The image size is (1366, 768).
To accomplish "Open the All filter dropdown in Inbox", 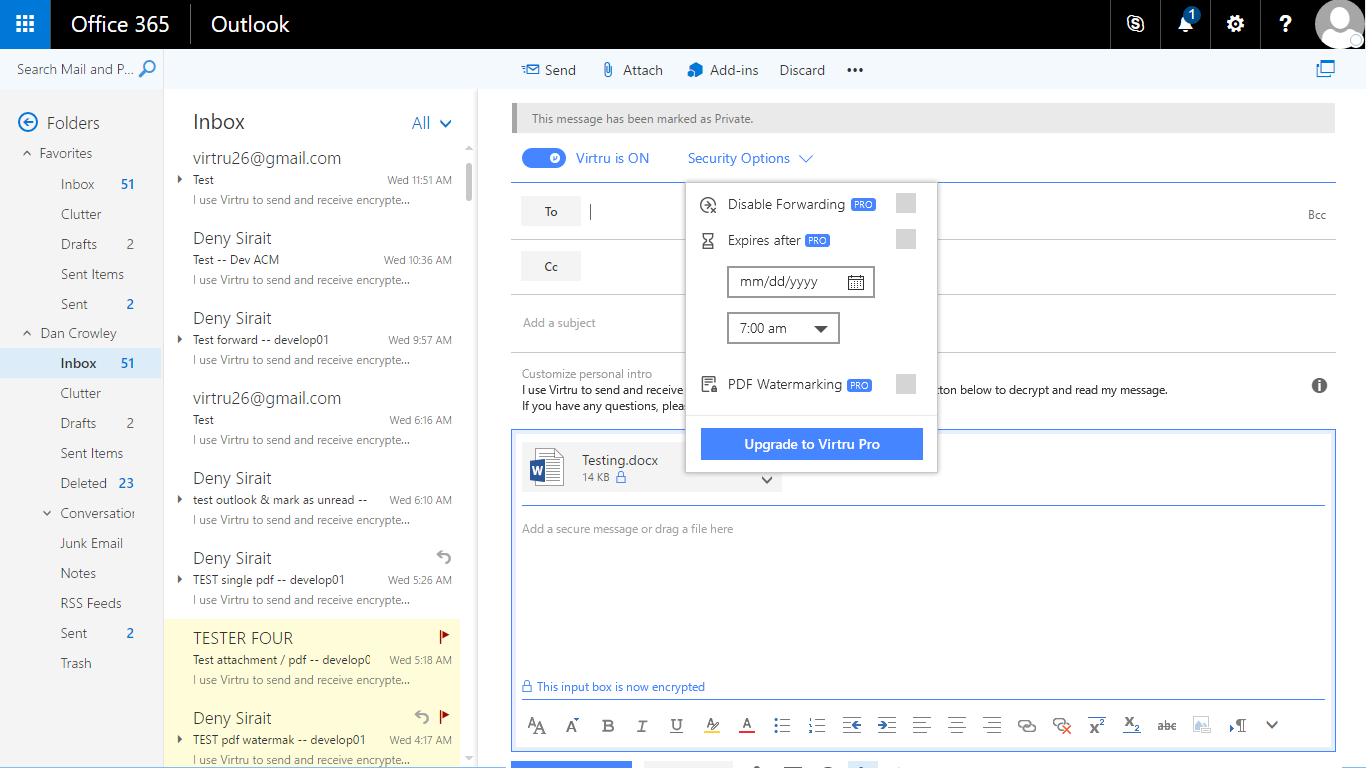I will 432,123.
